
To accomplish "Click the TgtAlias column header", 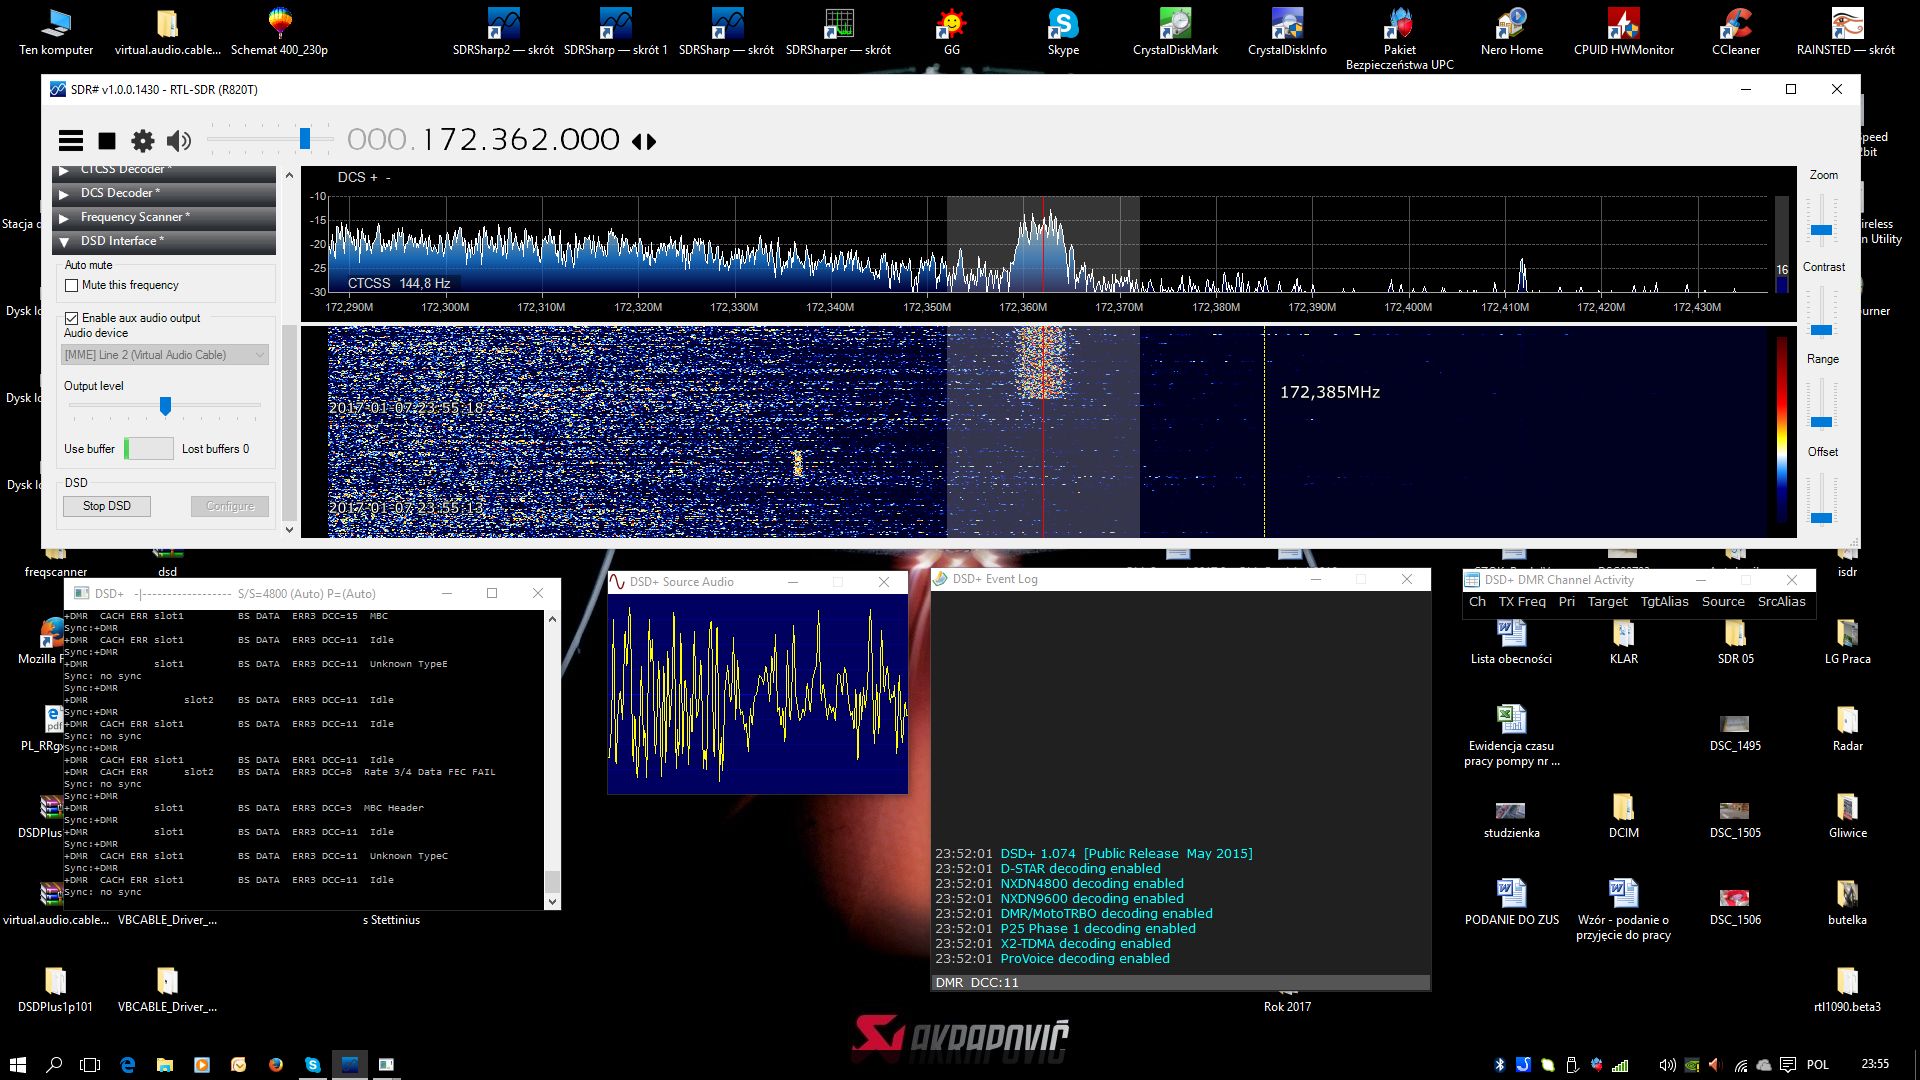I will pyautogui.click(x=1664, y=602).
